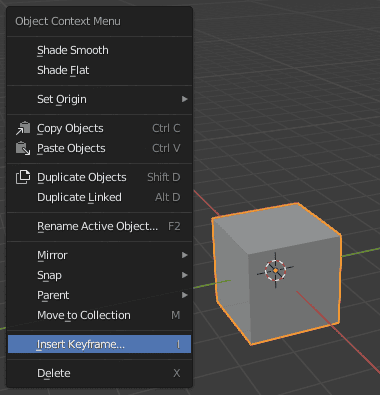Select Rename Active Object entry
This screenshot has height=395, width=380.
[99, 226]
